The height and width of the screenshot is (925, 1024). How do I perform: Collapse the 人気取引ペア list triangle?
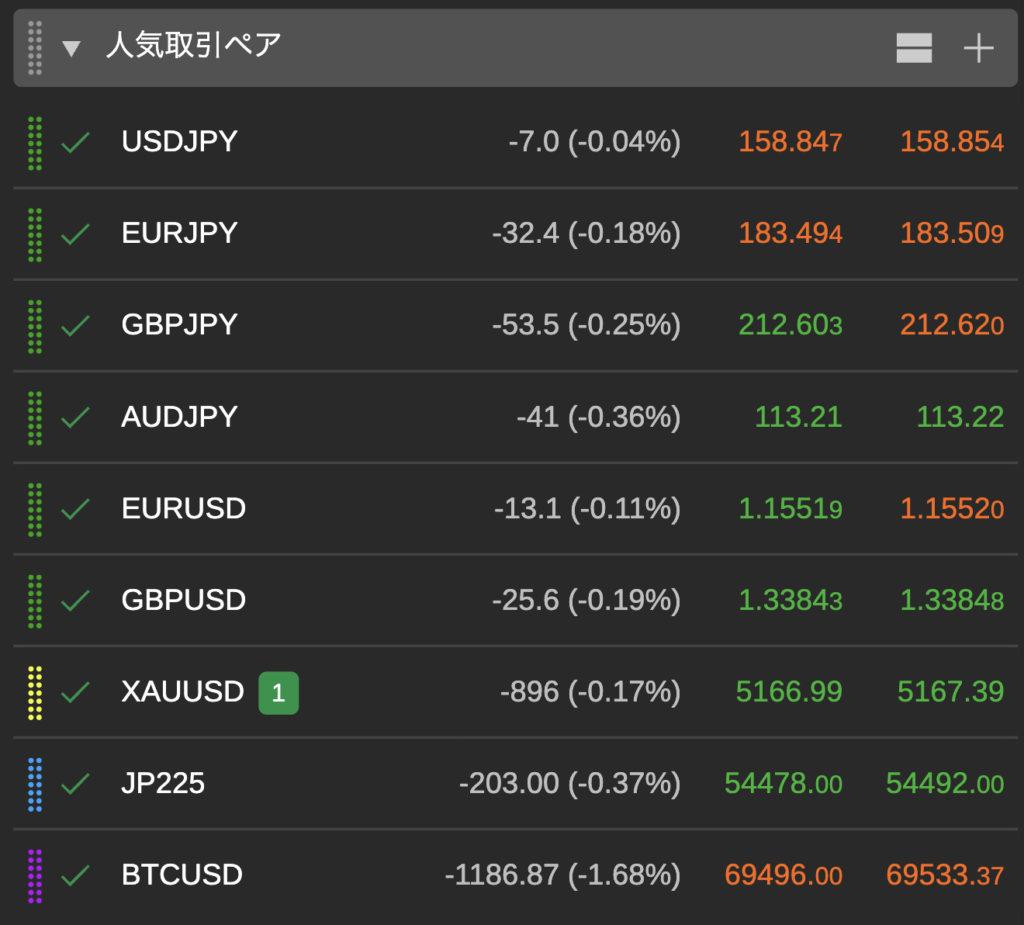(x=71, y=48)
